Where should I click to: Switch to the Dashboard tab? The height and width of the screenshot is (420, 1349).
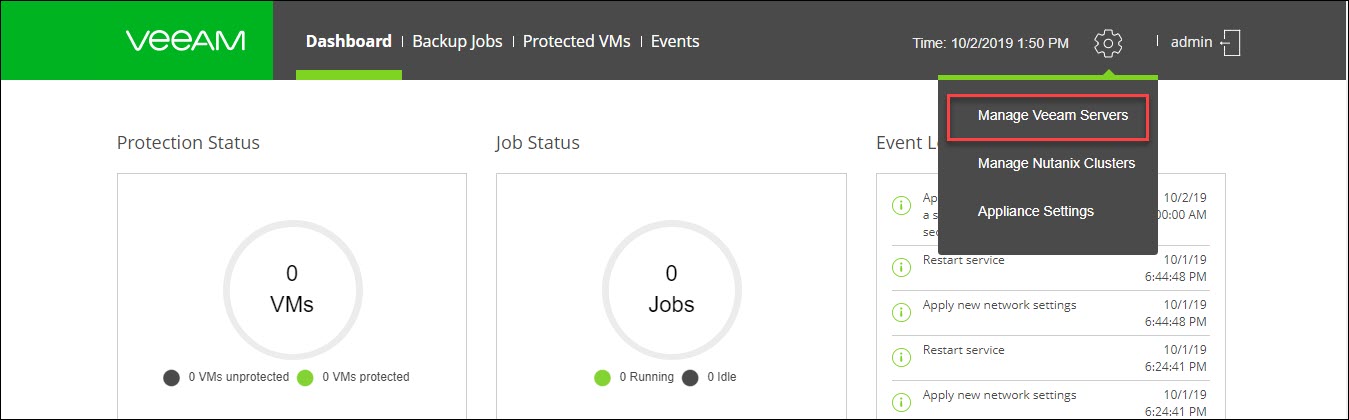pos(348,42)
